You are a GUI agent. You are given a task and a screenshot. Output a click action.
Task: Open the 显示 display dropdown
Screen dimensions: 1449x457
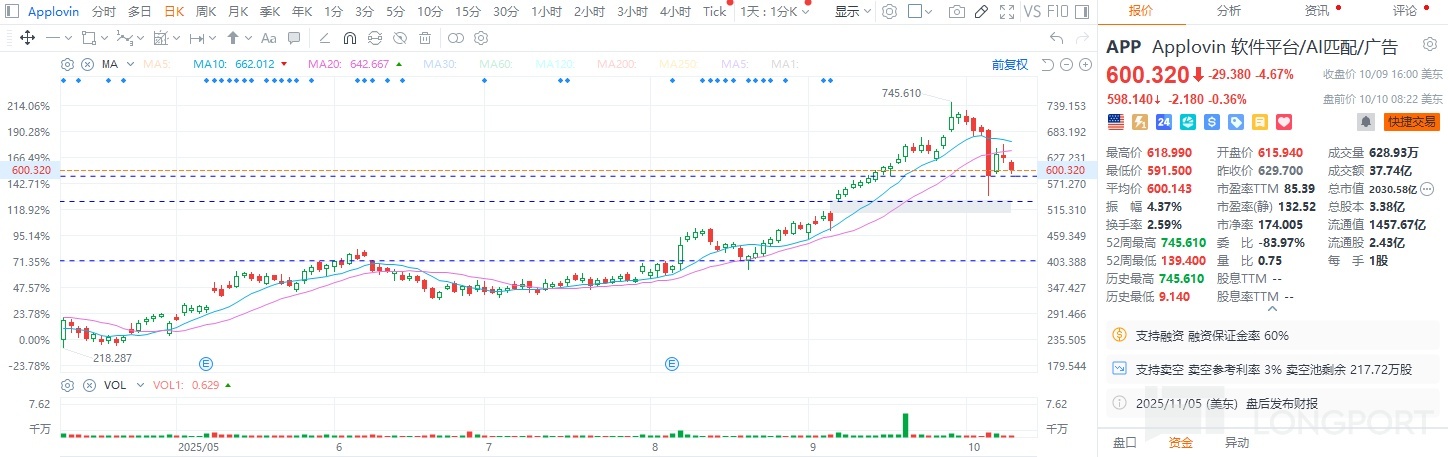coord(852,12)
